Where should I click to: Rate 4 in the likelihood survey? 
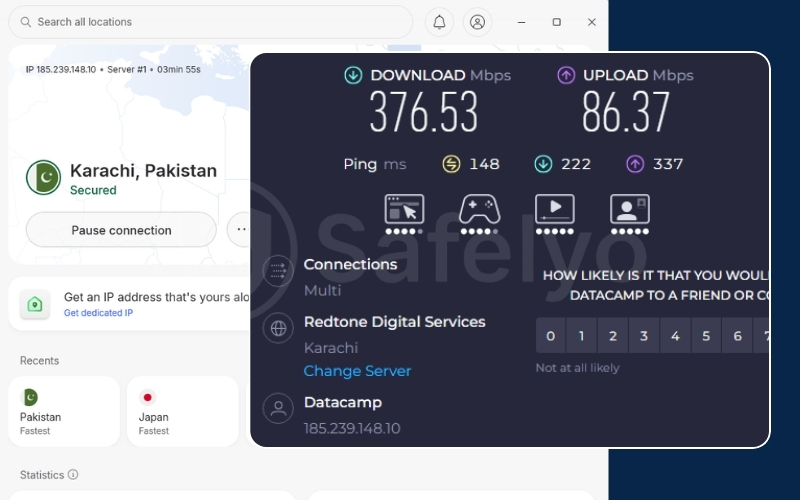(x=675, y=336)
